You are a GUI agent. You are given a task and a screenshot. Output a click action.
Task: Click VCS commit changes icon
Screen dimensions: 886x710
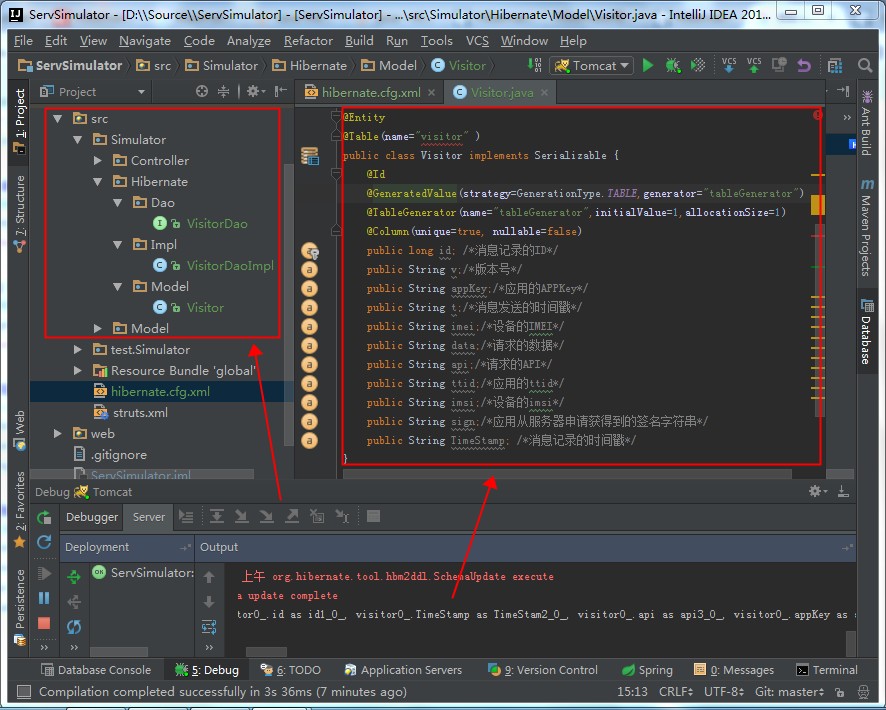pyautogui.click(x=754, y=65)
